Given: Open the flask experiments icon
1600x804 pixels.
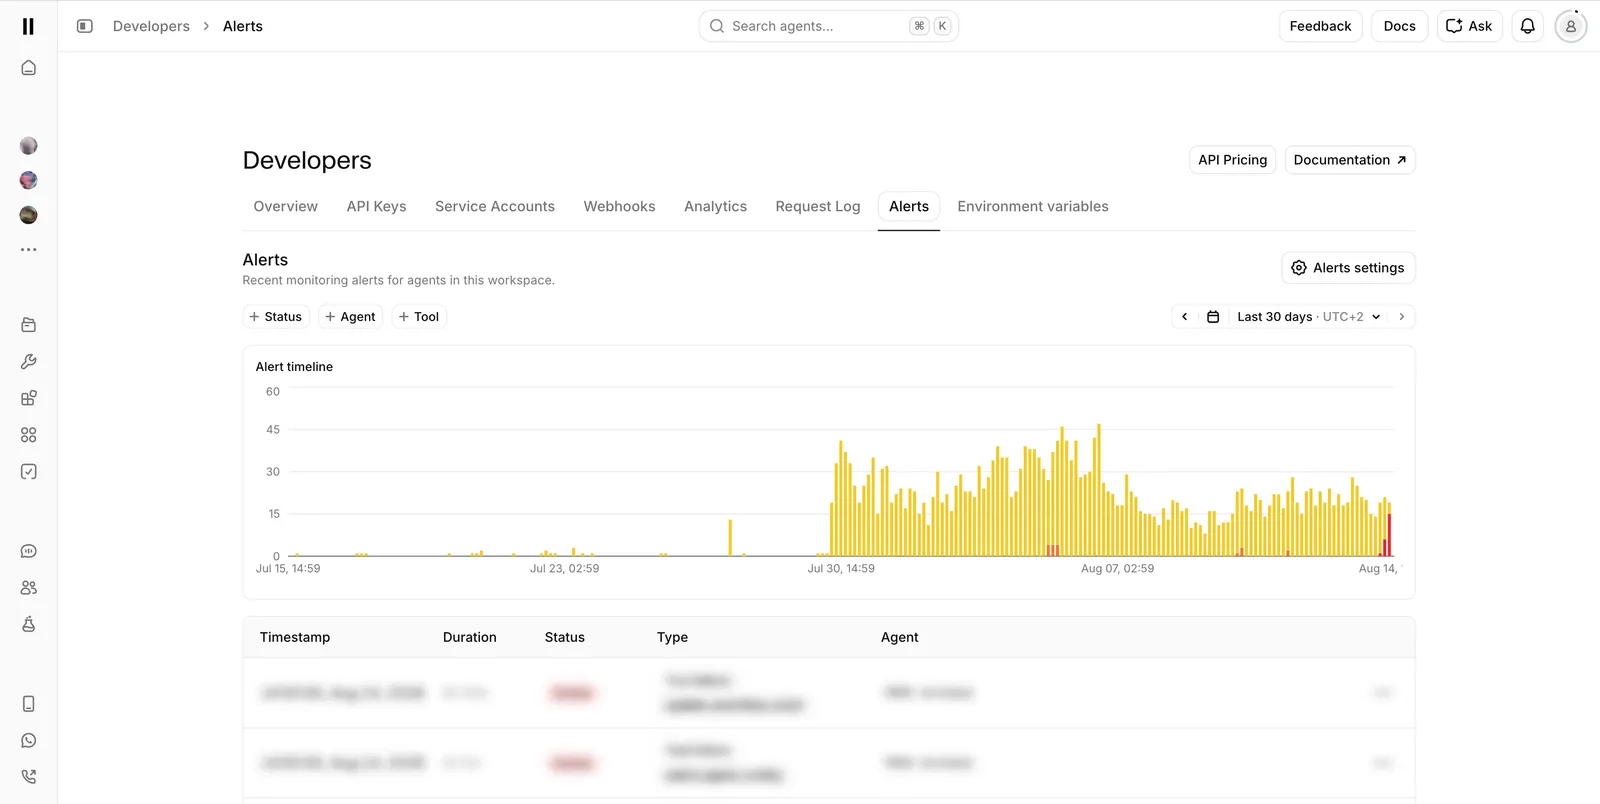Looking at the screenshot, I should pyautogui.click(x=29, y=625).
